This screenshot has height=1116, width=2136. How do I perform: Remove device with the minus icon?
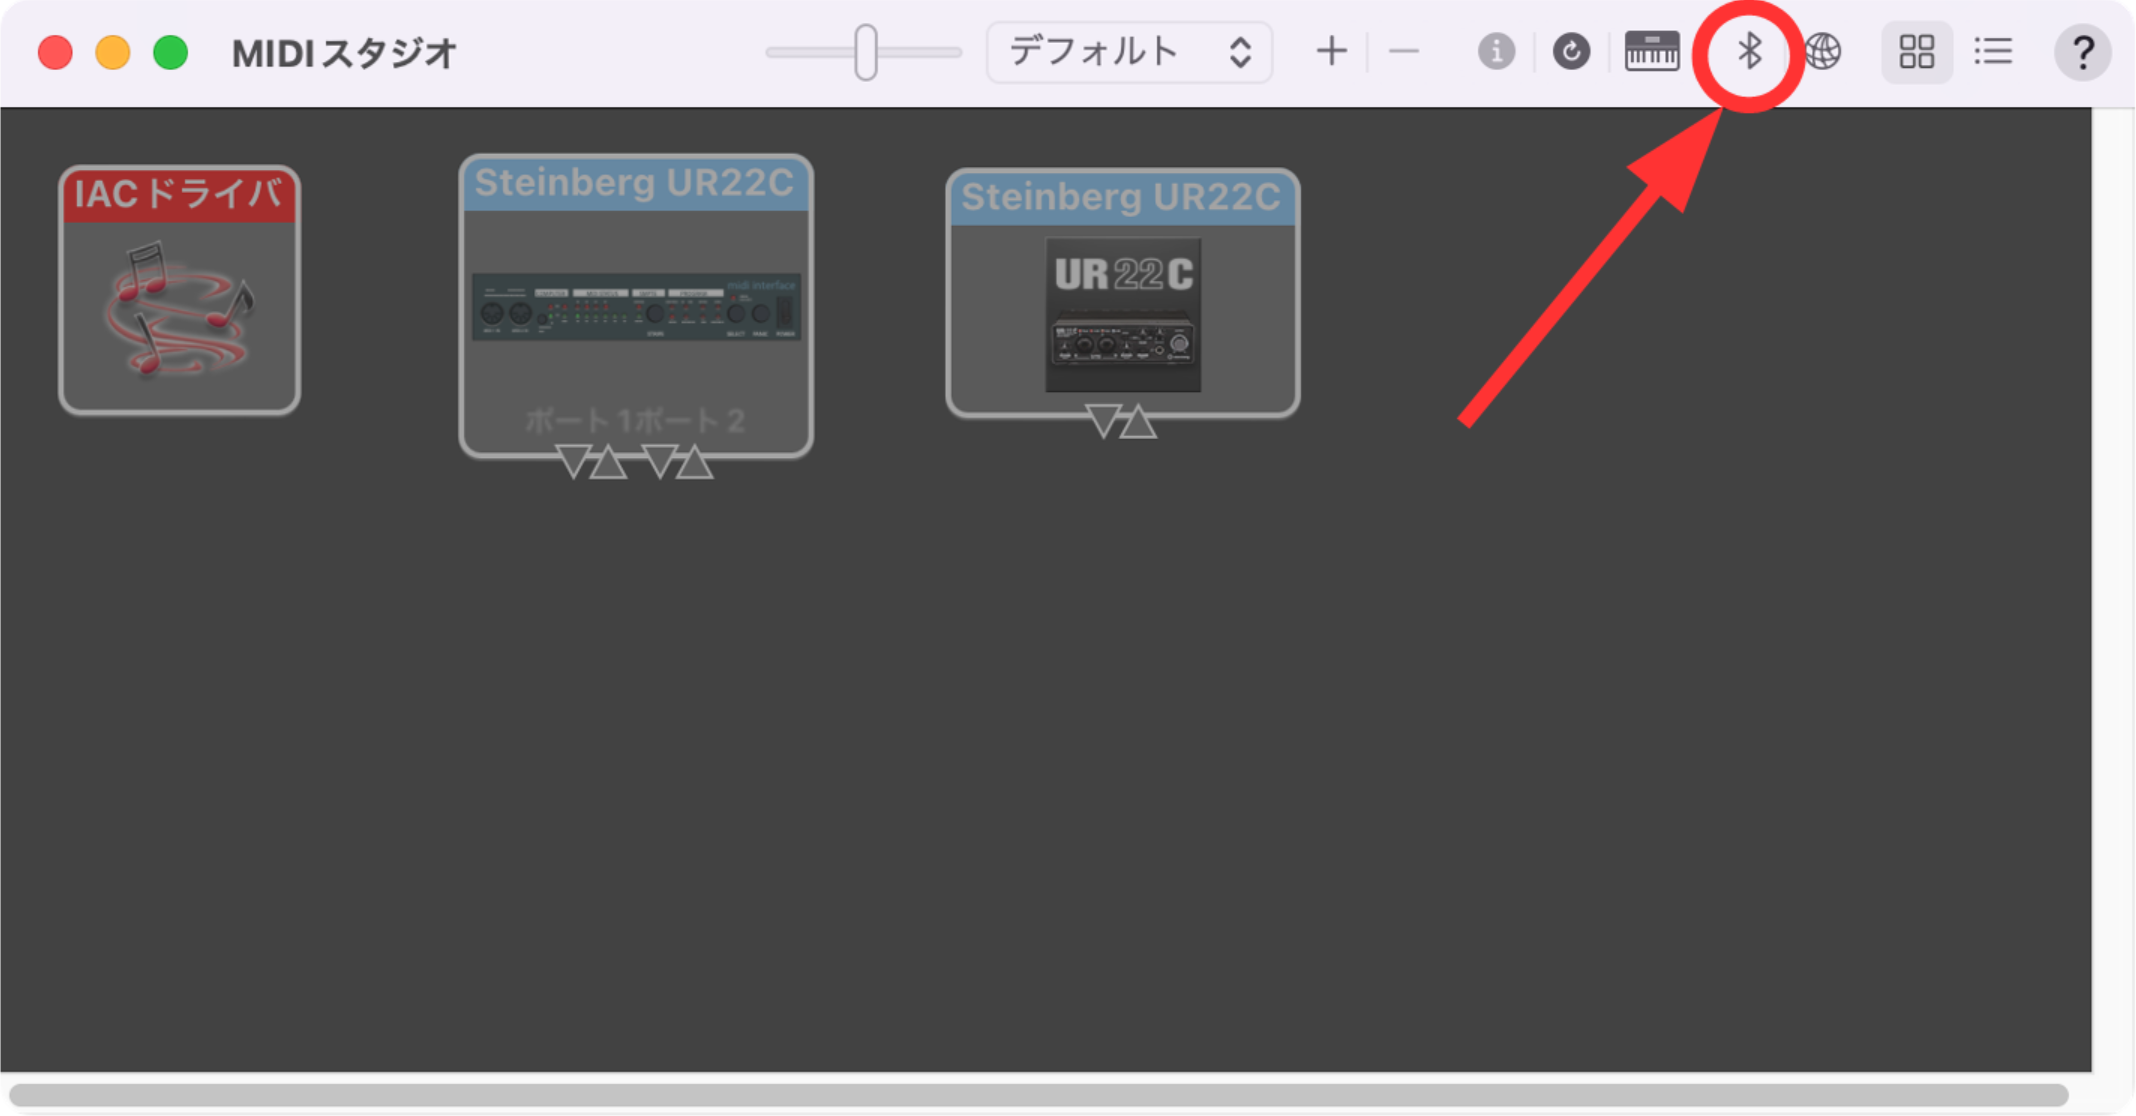pos(1404,52)
